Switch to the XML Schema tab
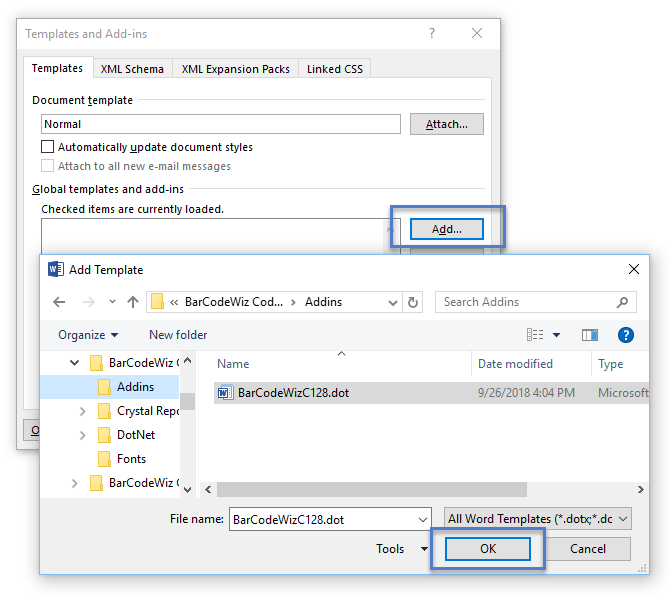The image size is (670, 600). tap(132, 69)
